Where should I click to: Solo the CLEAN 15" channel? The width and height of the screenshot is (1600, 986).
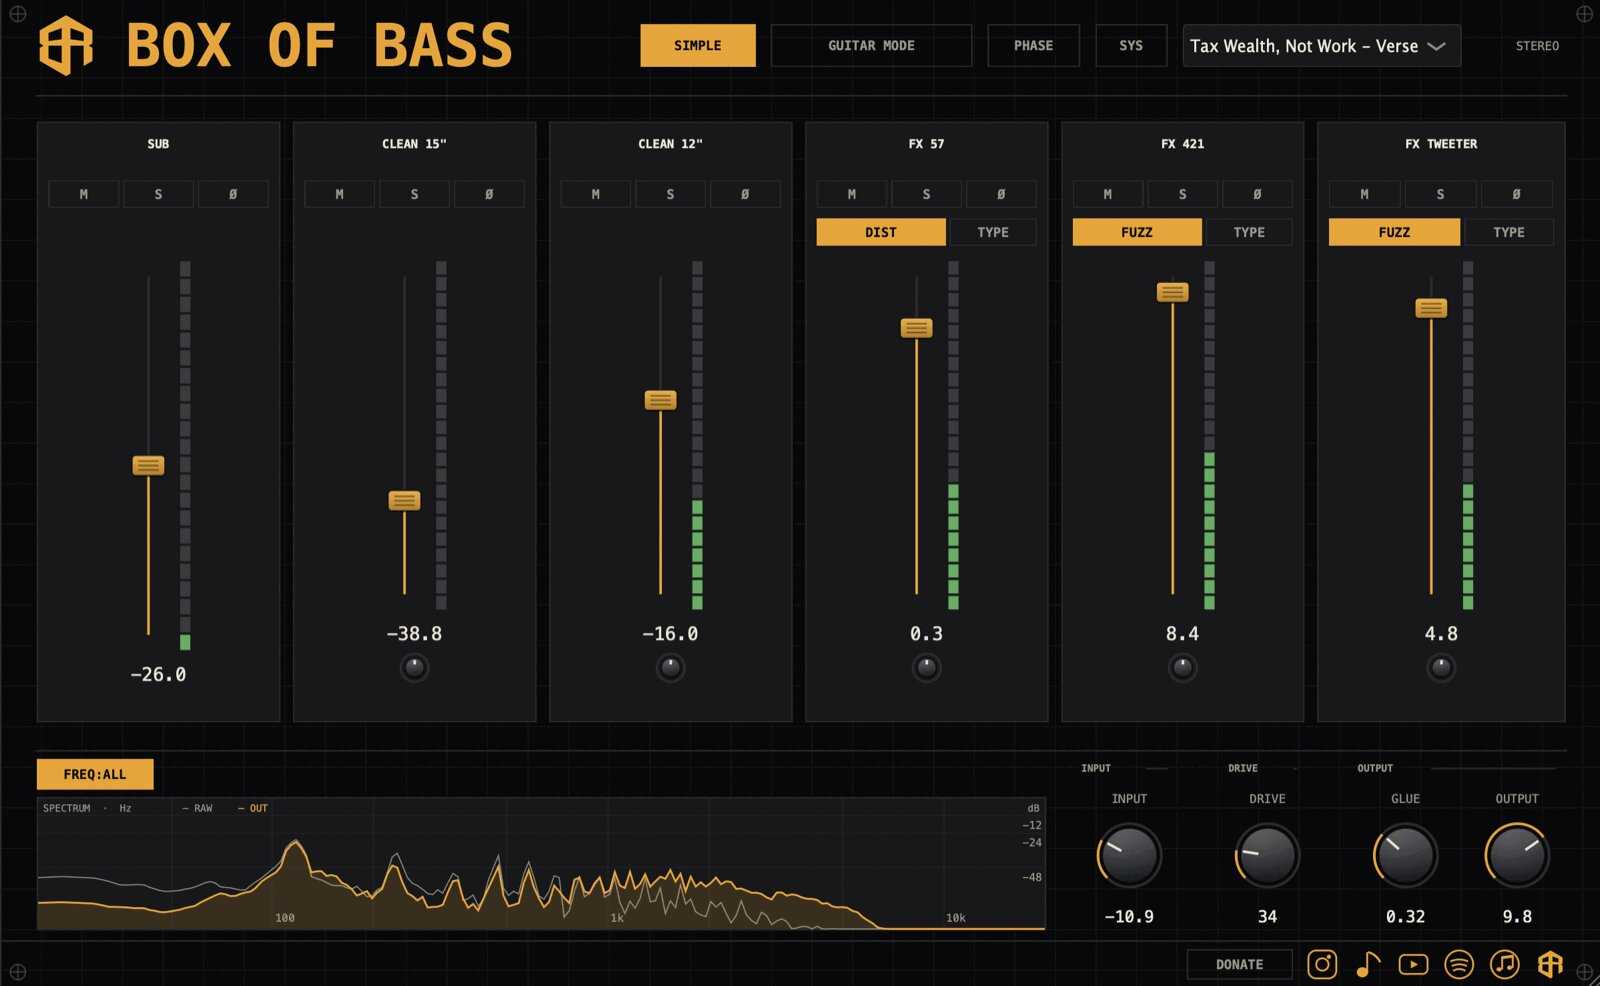414,194
